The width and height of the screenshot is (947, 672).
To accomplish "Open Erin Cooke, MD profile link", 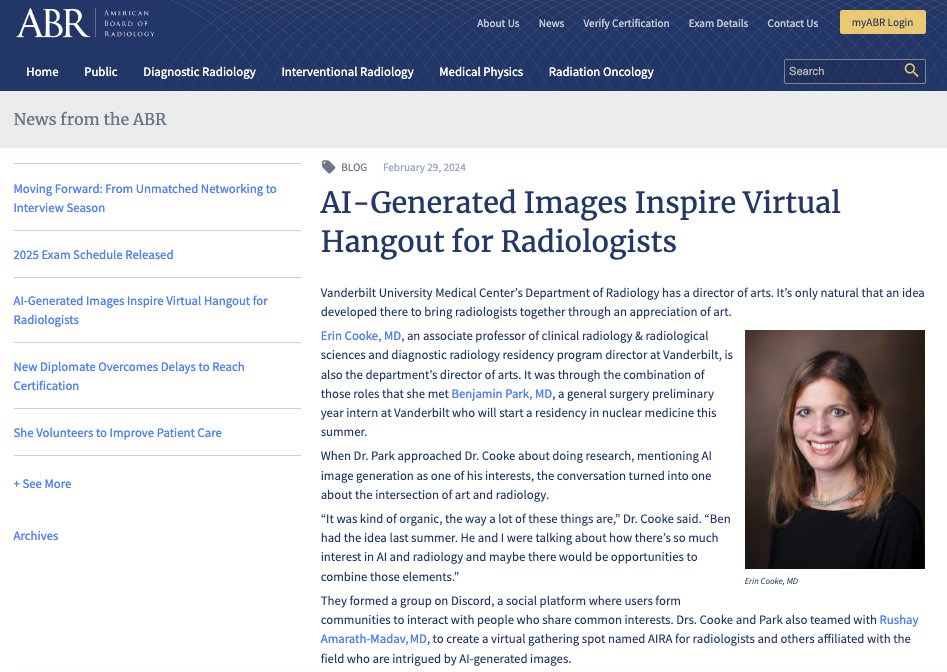I will [x=361, y=336].
